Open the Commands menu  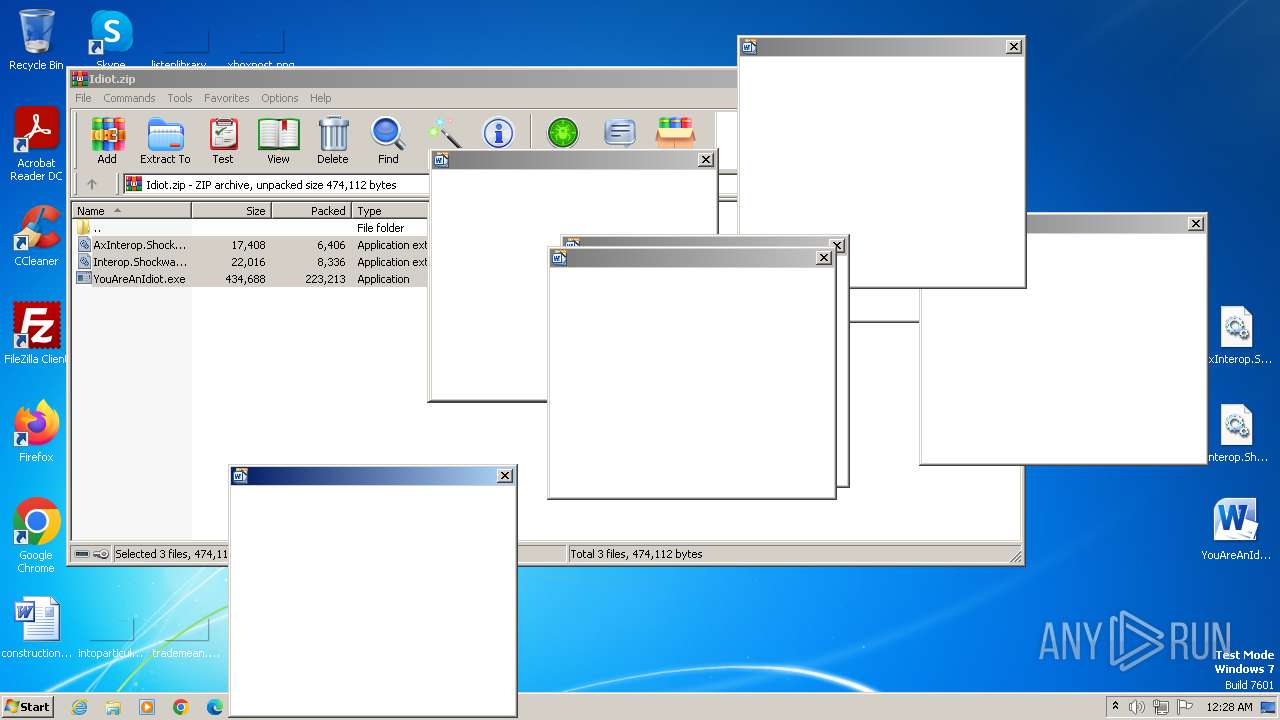pyautogui.click(x=129, y=98)
